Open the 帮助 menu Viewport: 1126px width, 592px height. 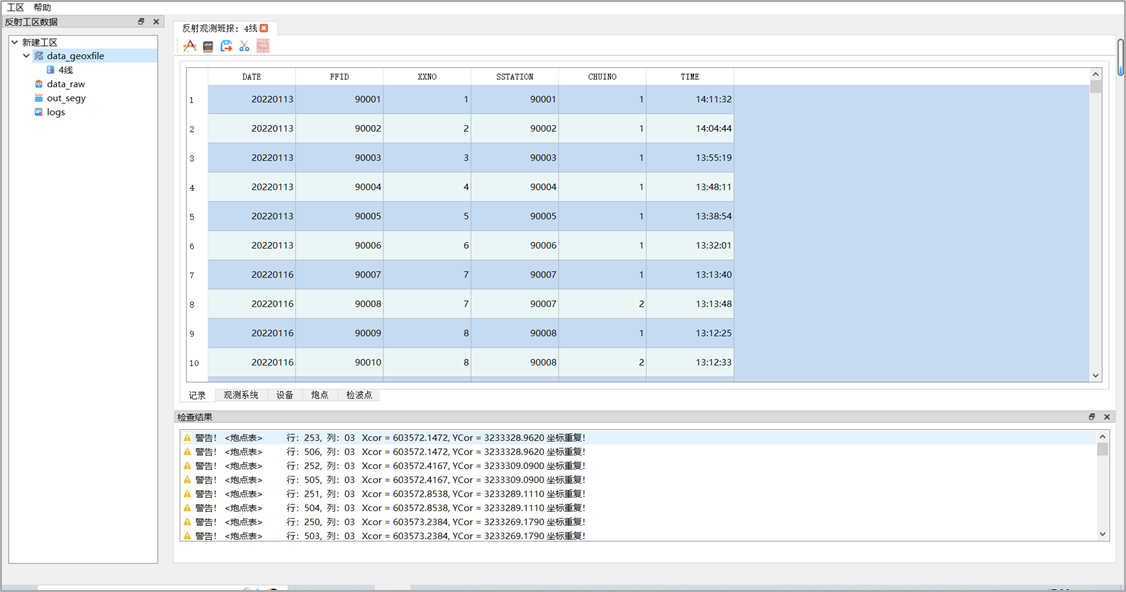coord(42,7)
